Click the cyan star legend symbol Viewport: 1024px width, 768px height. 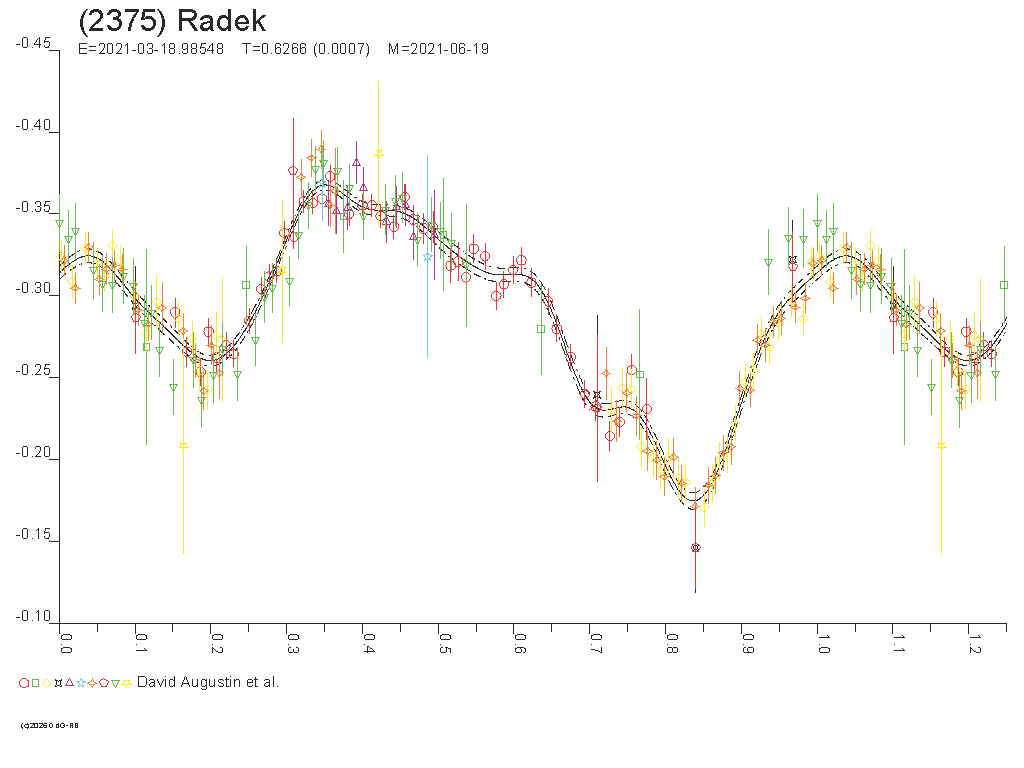tap(81, 683)
